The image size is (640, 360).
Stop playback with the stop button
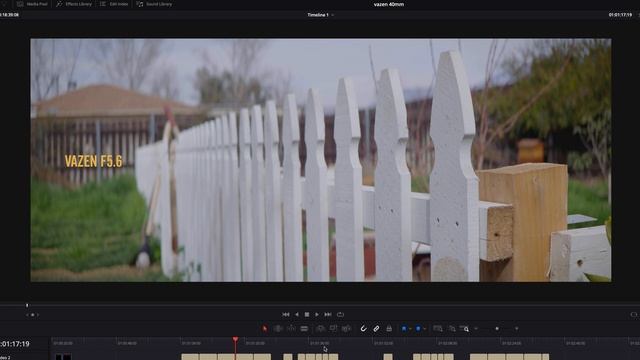(307, 314)
